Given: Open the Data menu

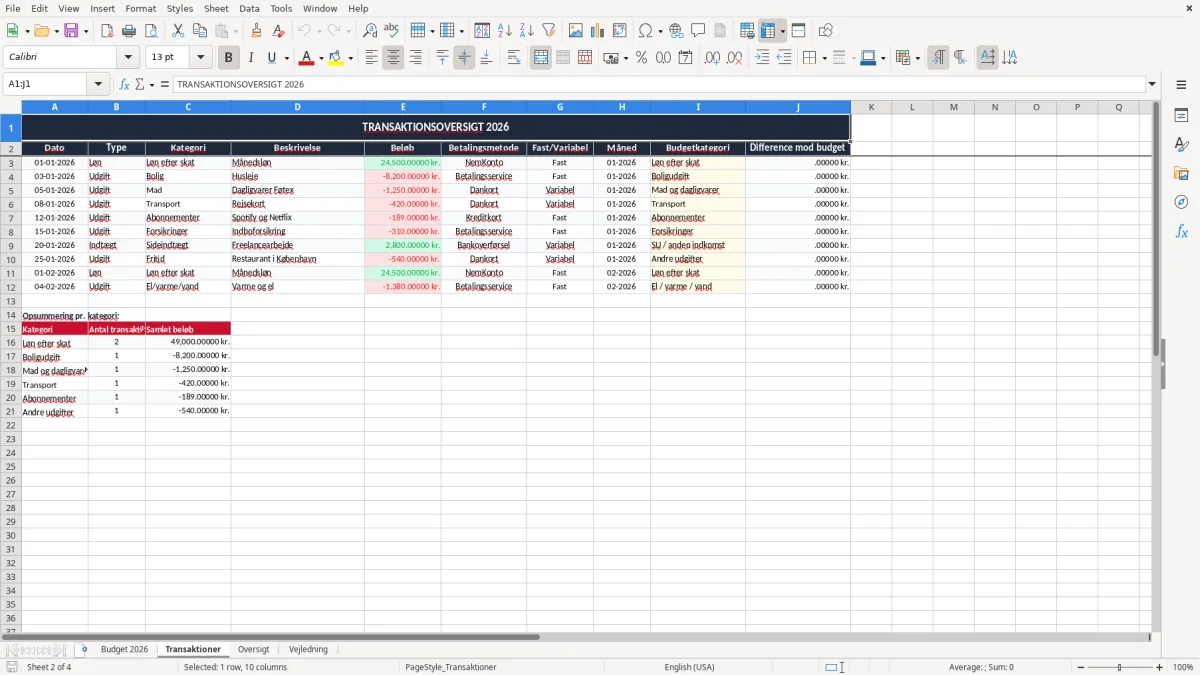Looking at the screenshot, I should [x=249, y=8].
